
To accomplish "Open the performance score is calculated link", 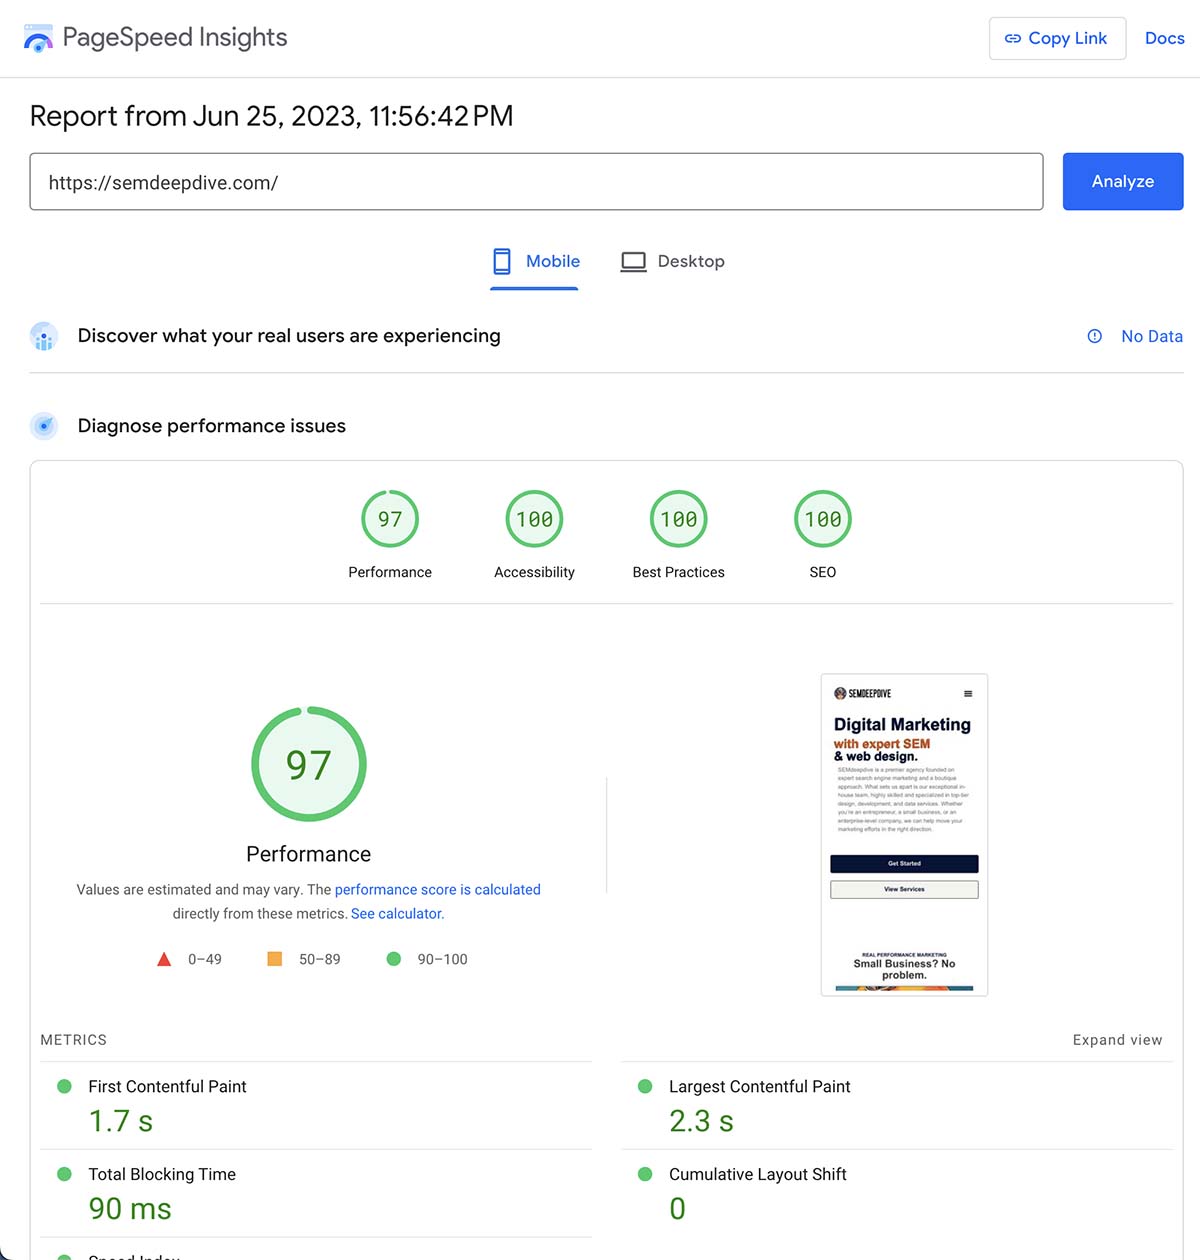I will [x=437, y=889].
